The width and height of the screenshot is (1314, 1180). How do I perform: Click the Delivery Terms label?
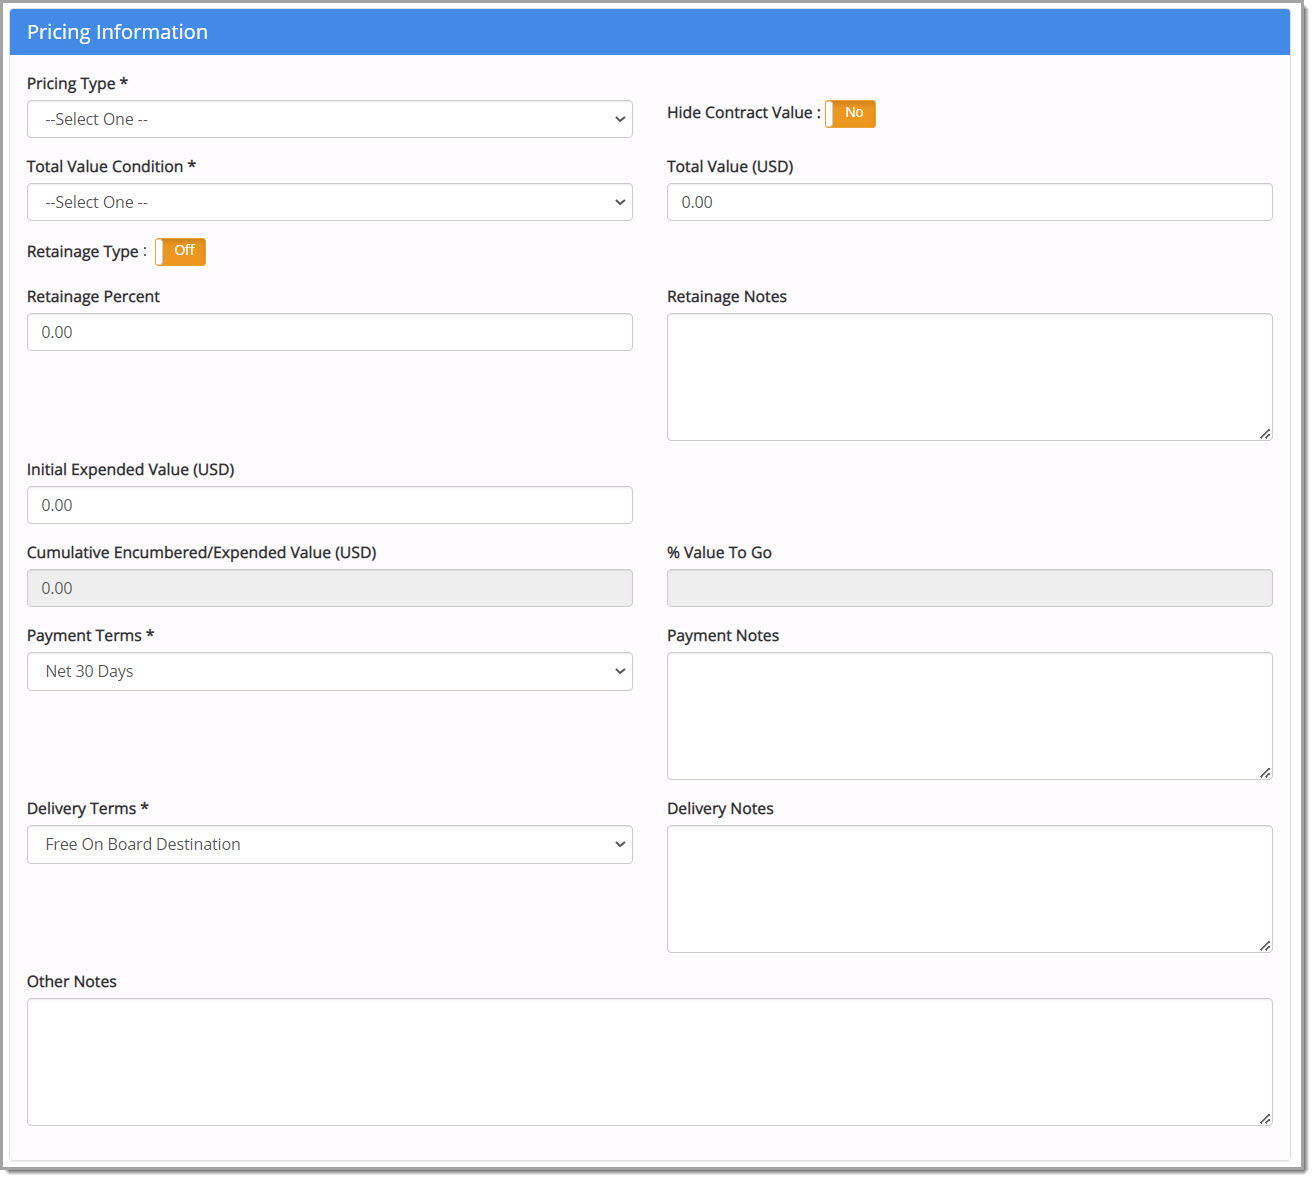pos(87,809)
